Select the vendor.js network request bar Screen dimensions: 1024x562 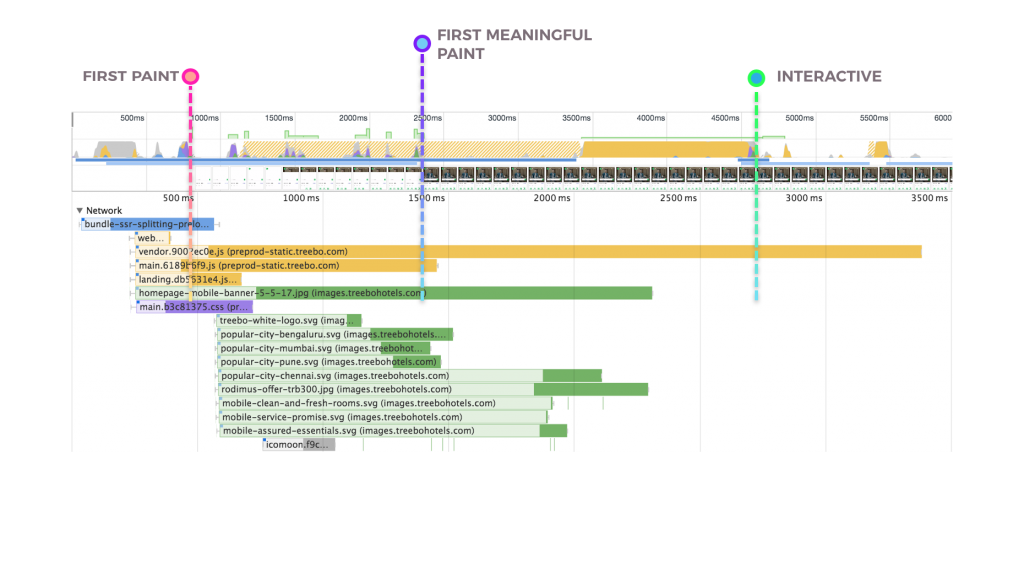(528, 252)
